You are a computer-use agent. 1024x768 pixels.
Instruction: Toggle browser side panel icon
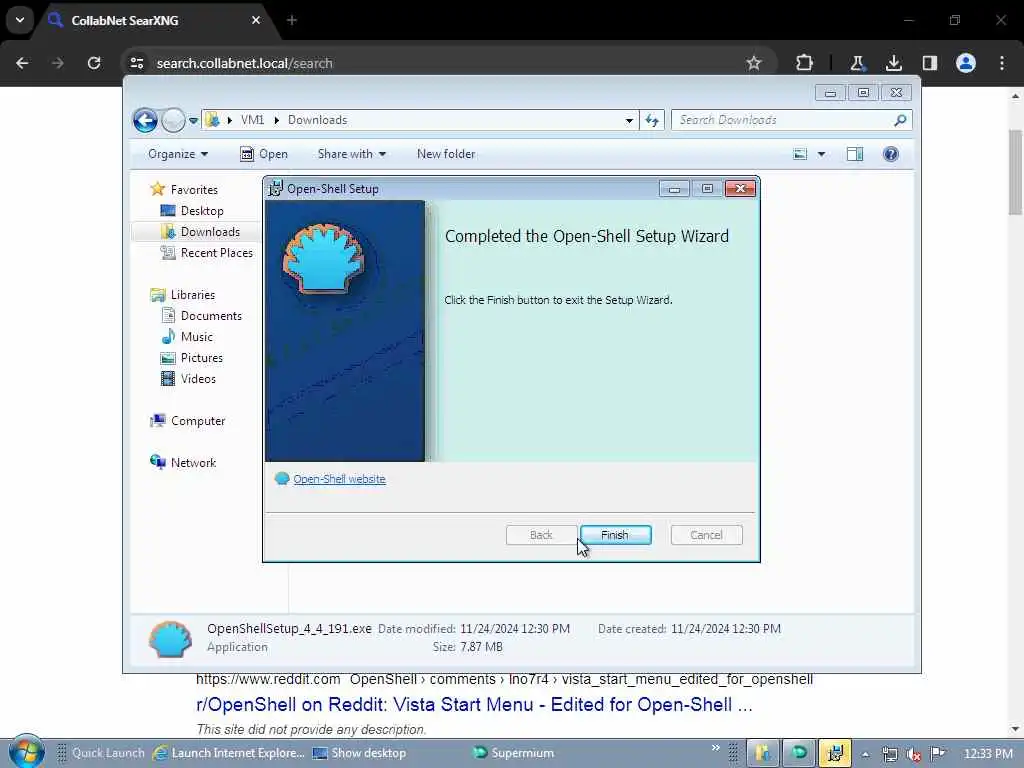(929, 63)
